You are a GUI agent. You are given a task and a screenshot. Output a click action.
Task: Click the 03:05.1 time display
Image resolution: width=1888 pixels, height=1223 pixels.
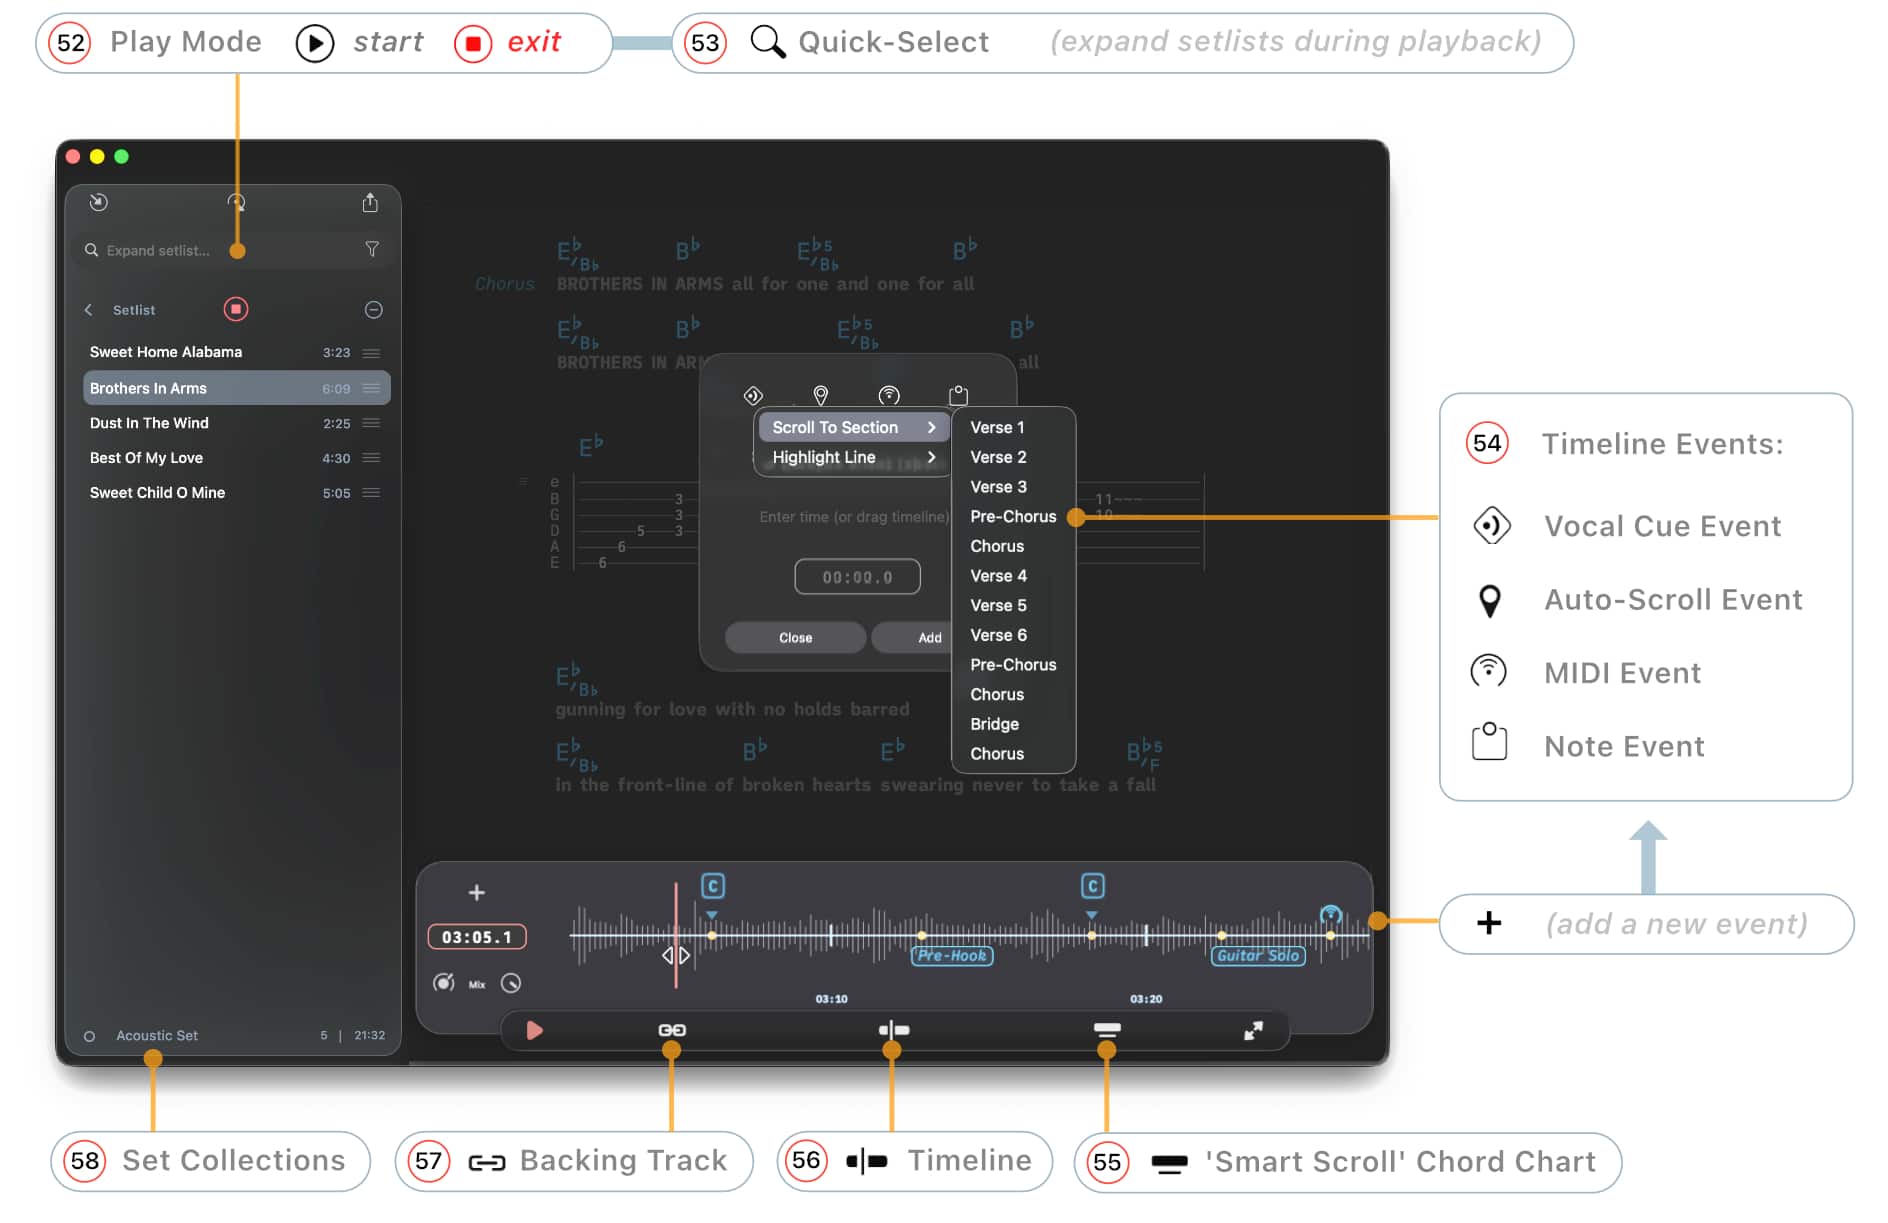coord(477,937)
